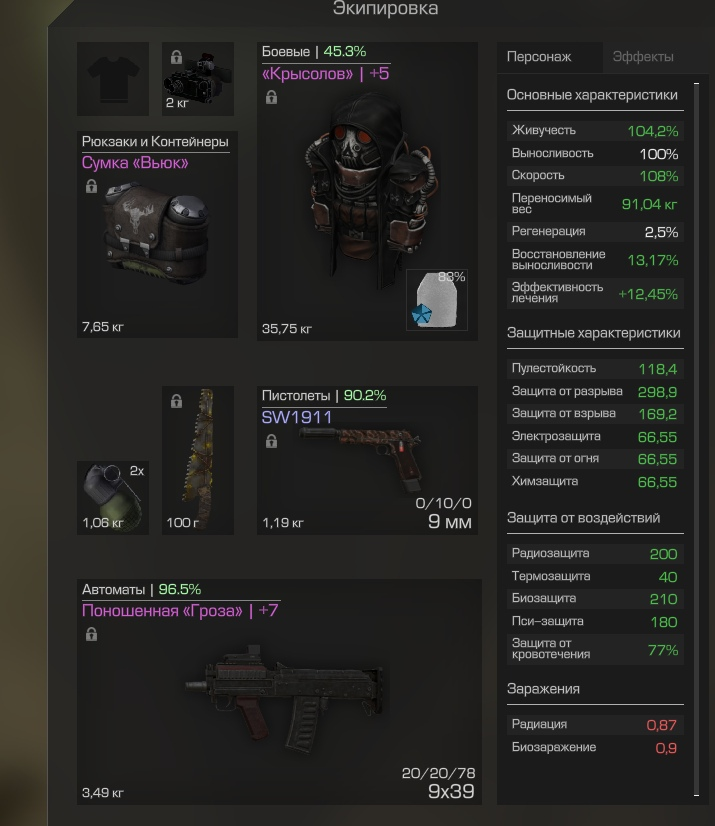Viewport: 715px width, 826px height.
Task: Toggle the lock on the knife slot
Action: (x=177, y=401)
